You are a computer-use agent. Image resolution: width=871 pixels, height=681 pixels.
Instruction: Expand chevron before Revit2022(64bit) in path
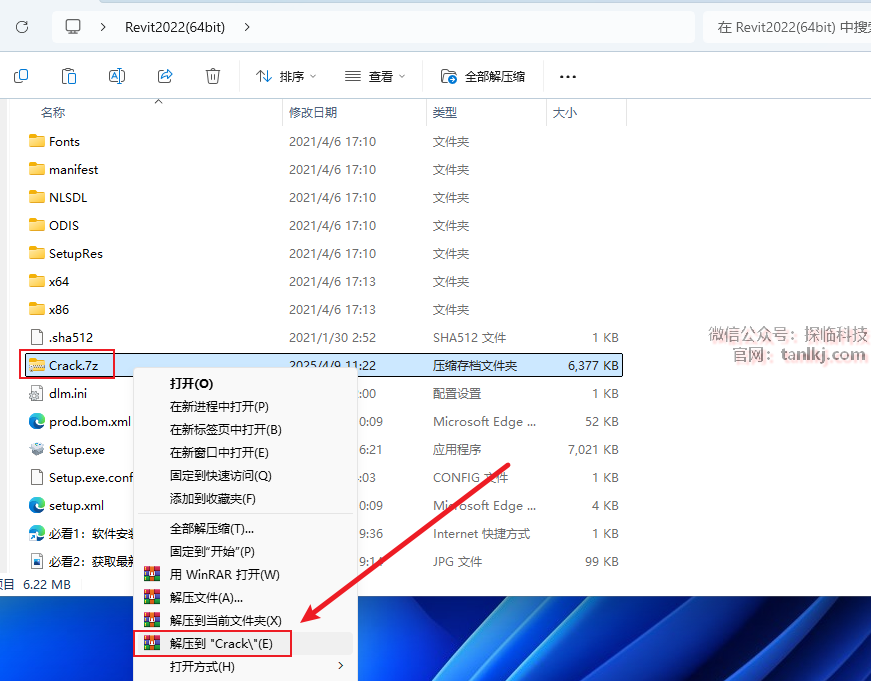[103, 27]
